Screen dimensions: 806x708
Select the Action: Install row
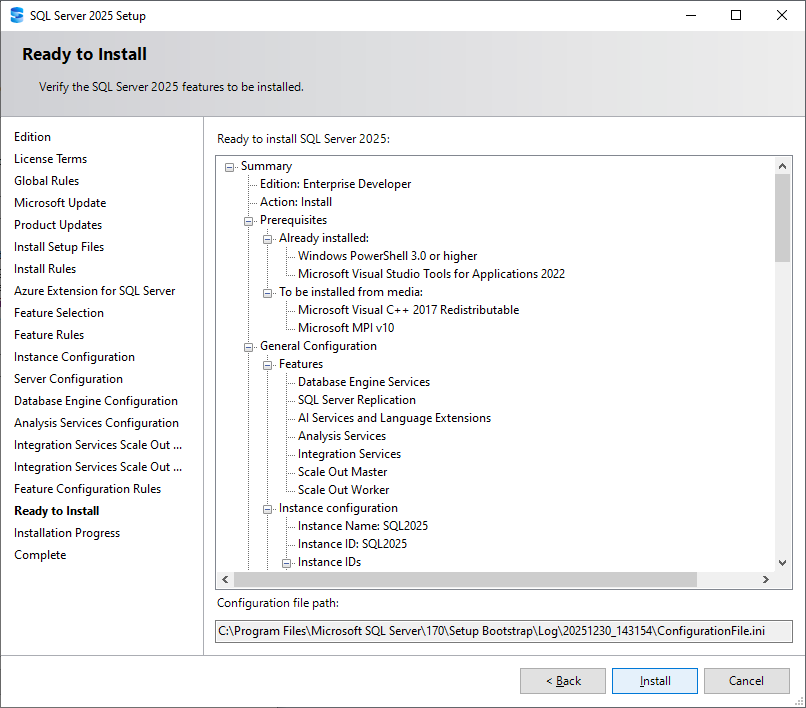[x=296, y=202]
